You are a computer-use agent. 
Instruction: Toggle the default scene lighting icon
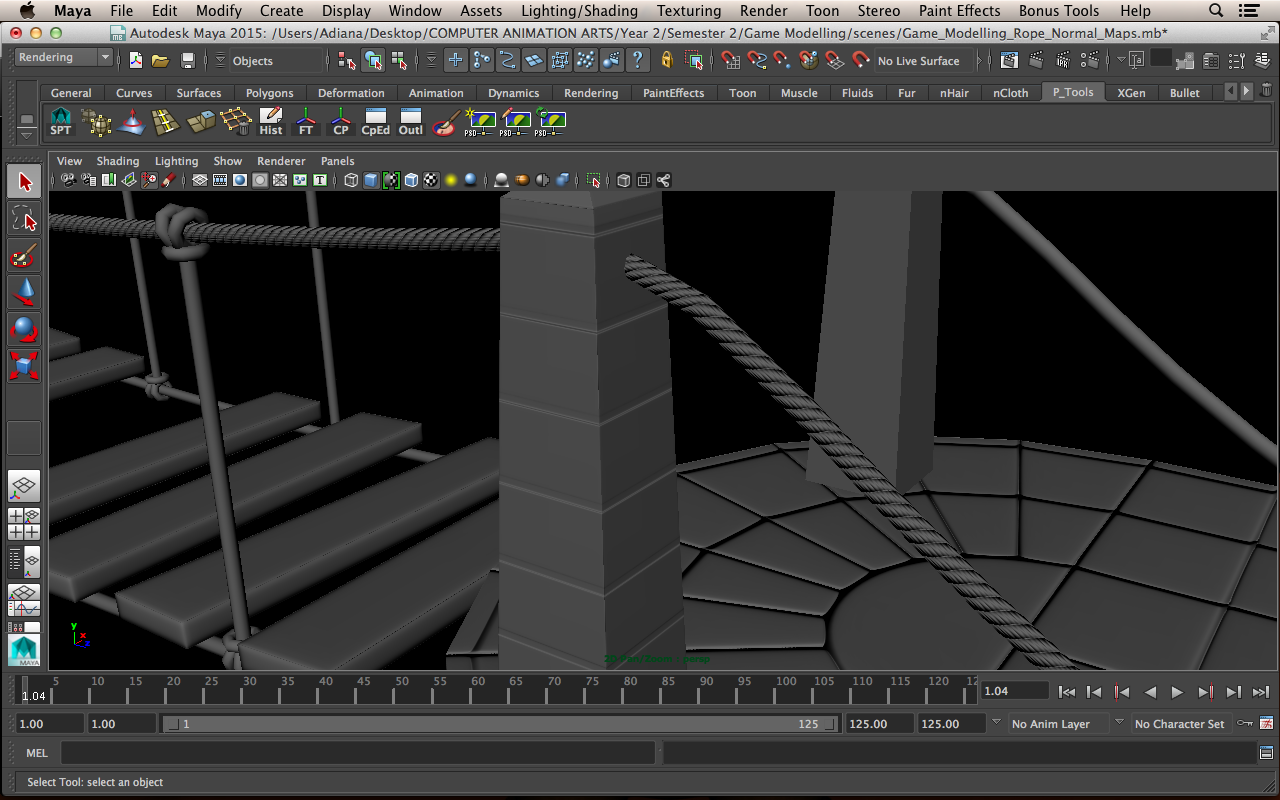pyautogui.click(x=450, y=180)
